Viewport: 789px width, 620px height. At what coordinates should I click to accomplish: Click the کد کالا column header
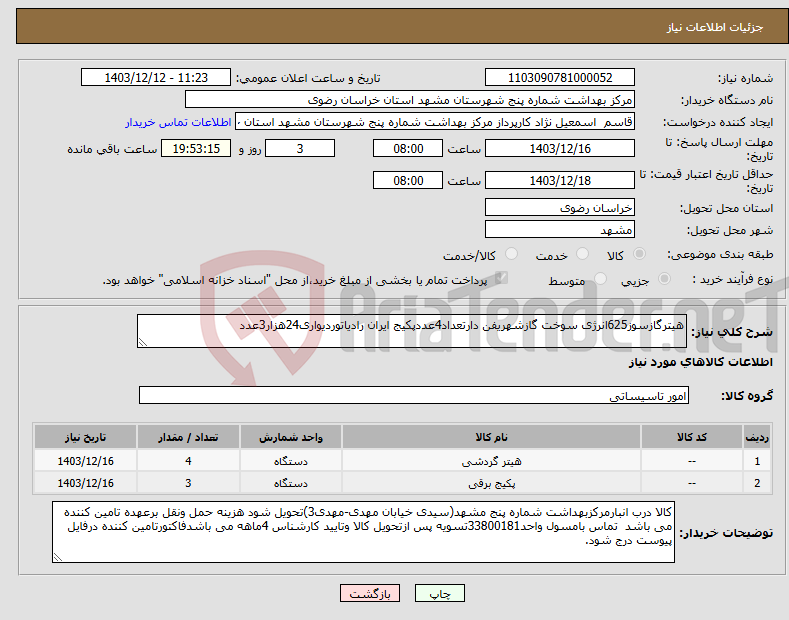pyautogui.click(x=691, y=437)
